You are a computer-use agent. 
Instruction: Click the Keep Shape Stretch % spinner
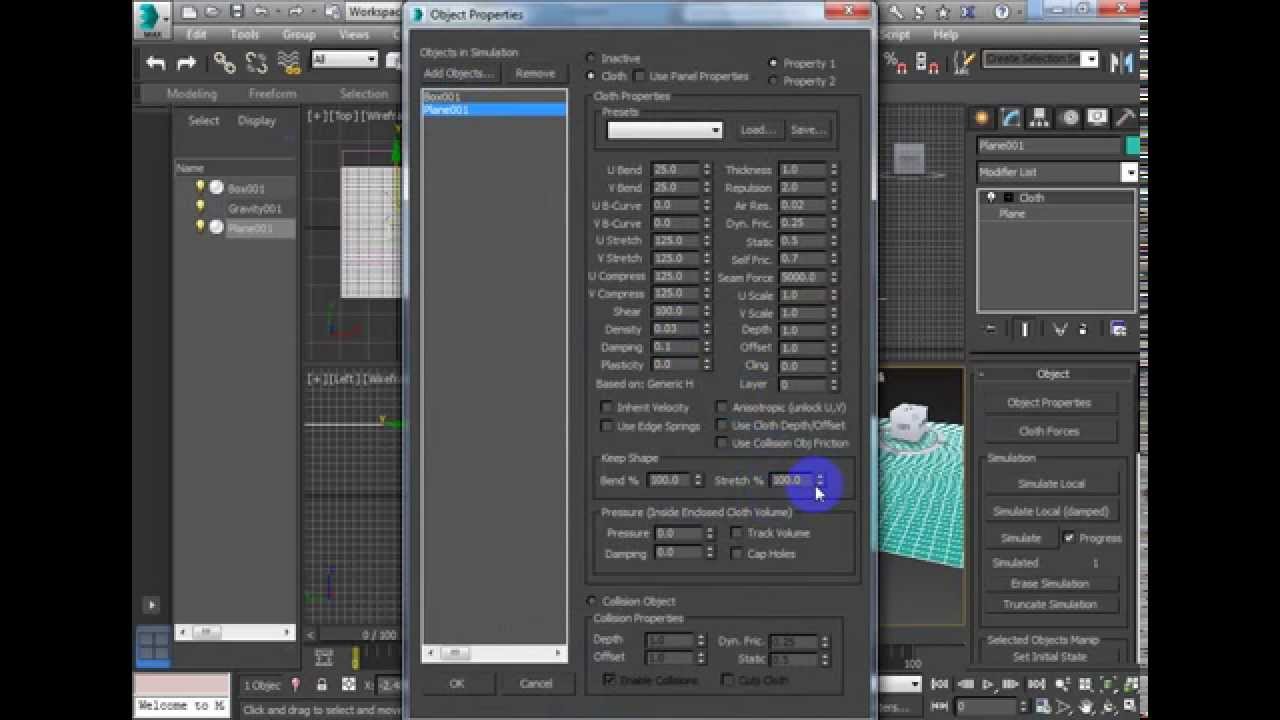point(819,480)
